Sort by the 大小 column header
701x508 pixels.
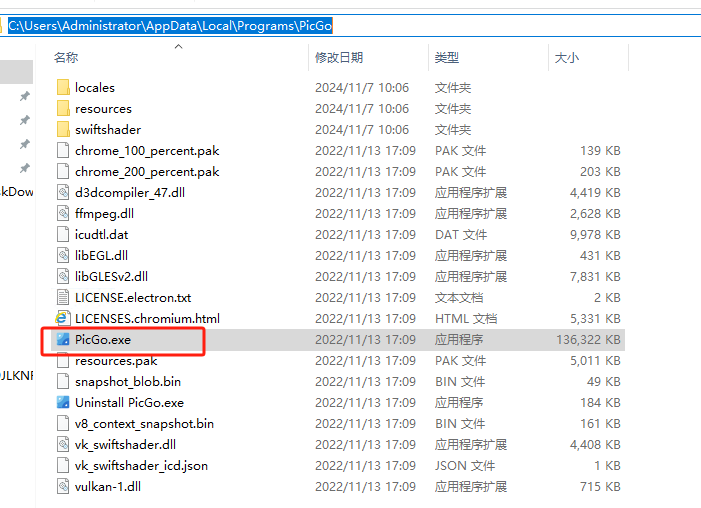point(566,58)
